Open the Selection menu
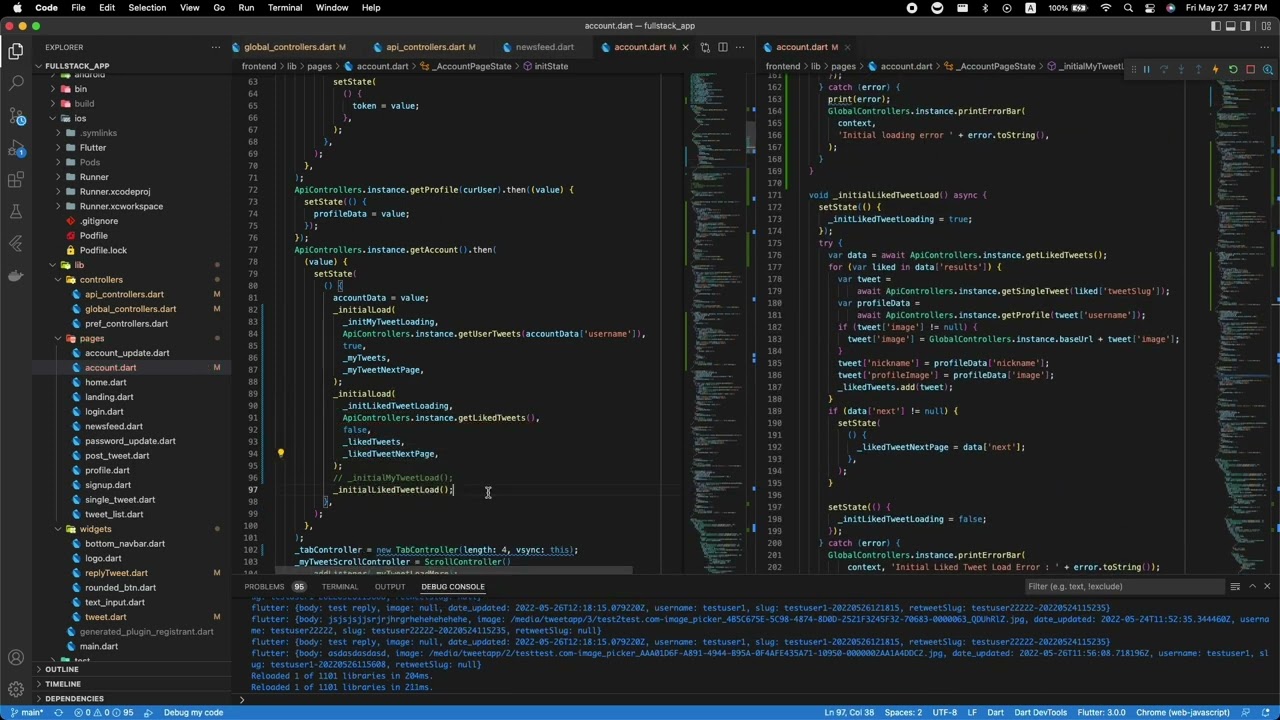Screen dimensions: 1280x720 pos(147,8)
